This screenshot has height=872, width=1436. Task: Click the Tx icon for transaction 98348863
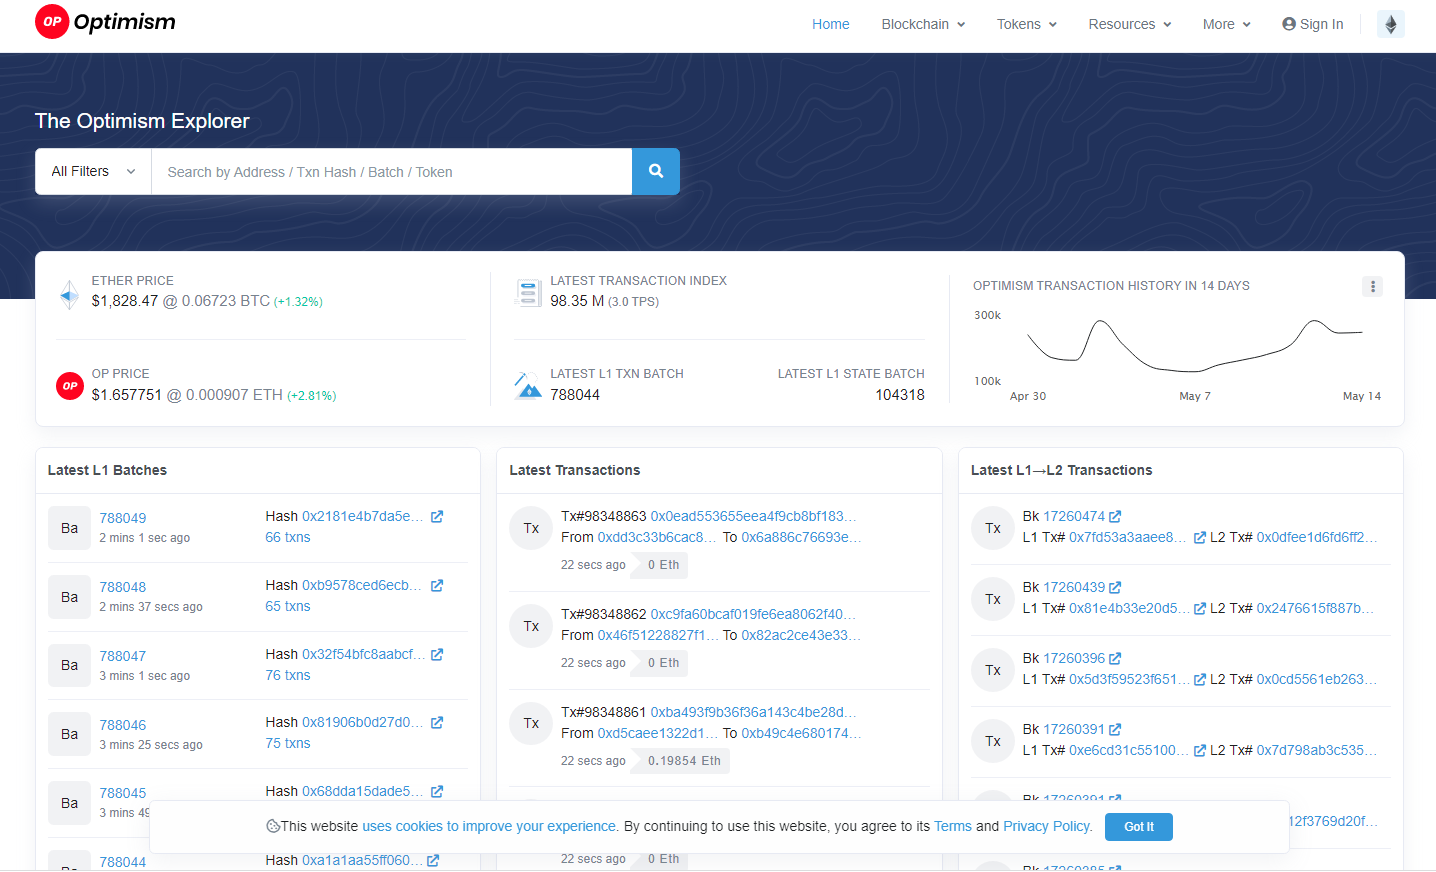(531, 528)
